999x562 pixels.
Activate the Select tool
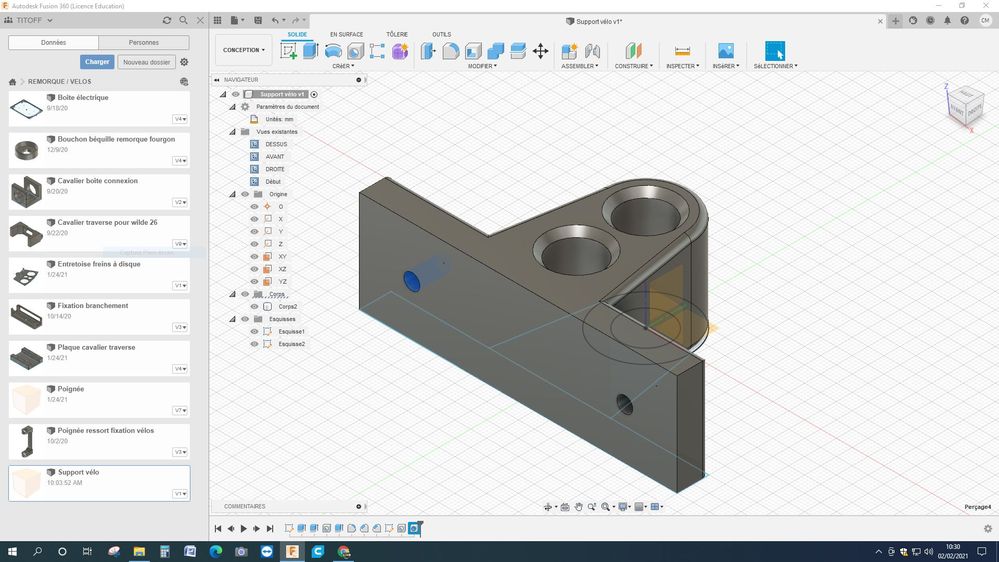(775, 51)
